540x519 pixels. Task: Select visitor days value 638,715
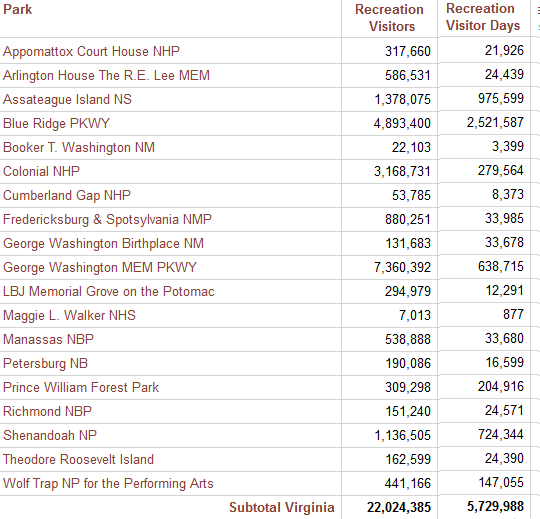tap(501, 267)
